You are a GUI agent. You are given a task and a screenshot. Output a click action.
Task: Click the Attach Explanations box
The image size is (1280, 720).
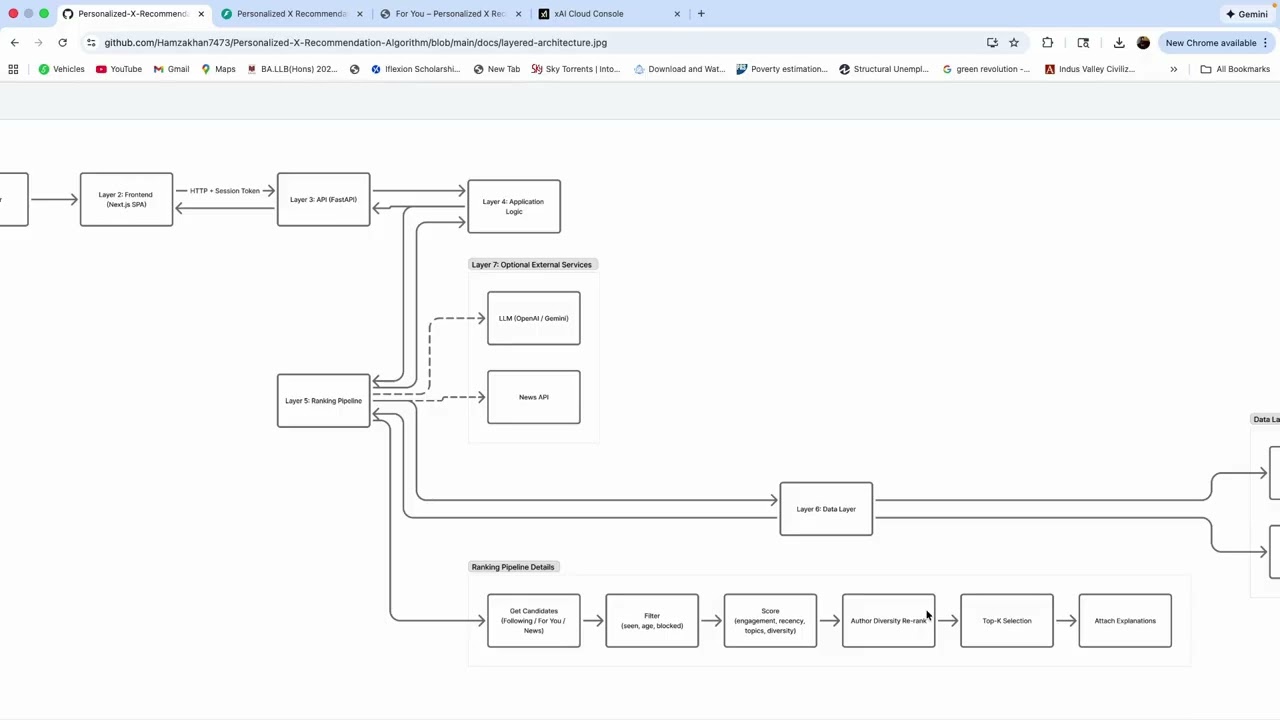(x=1125, y=621)
